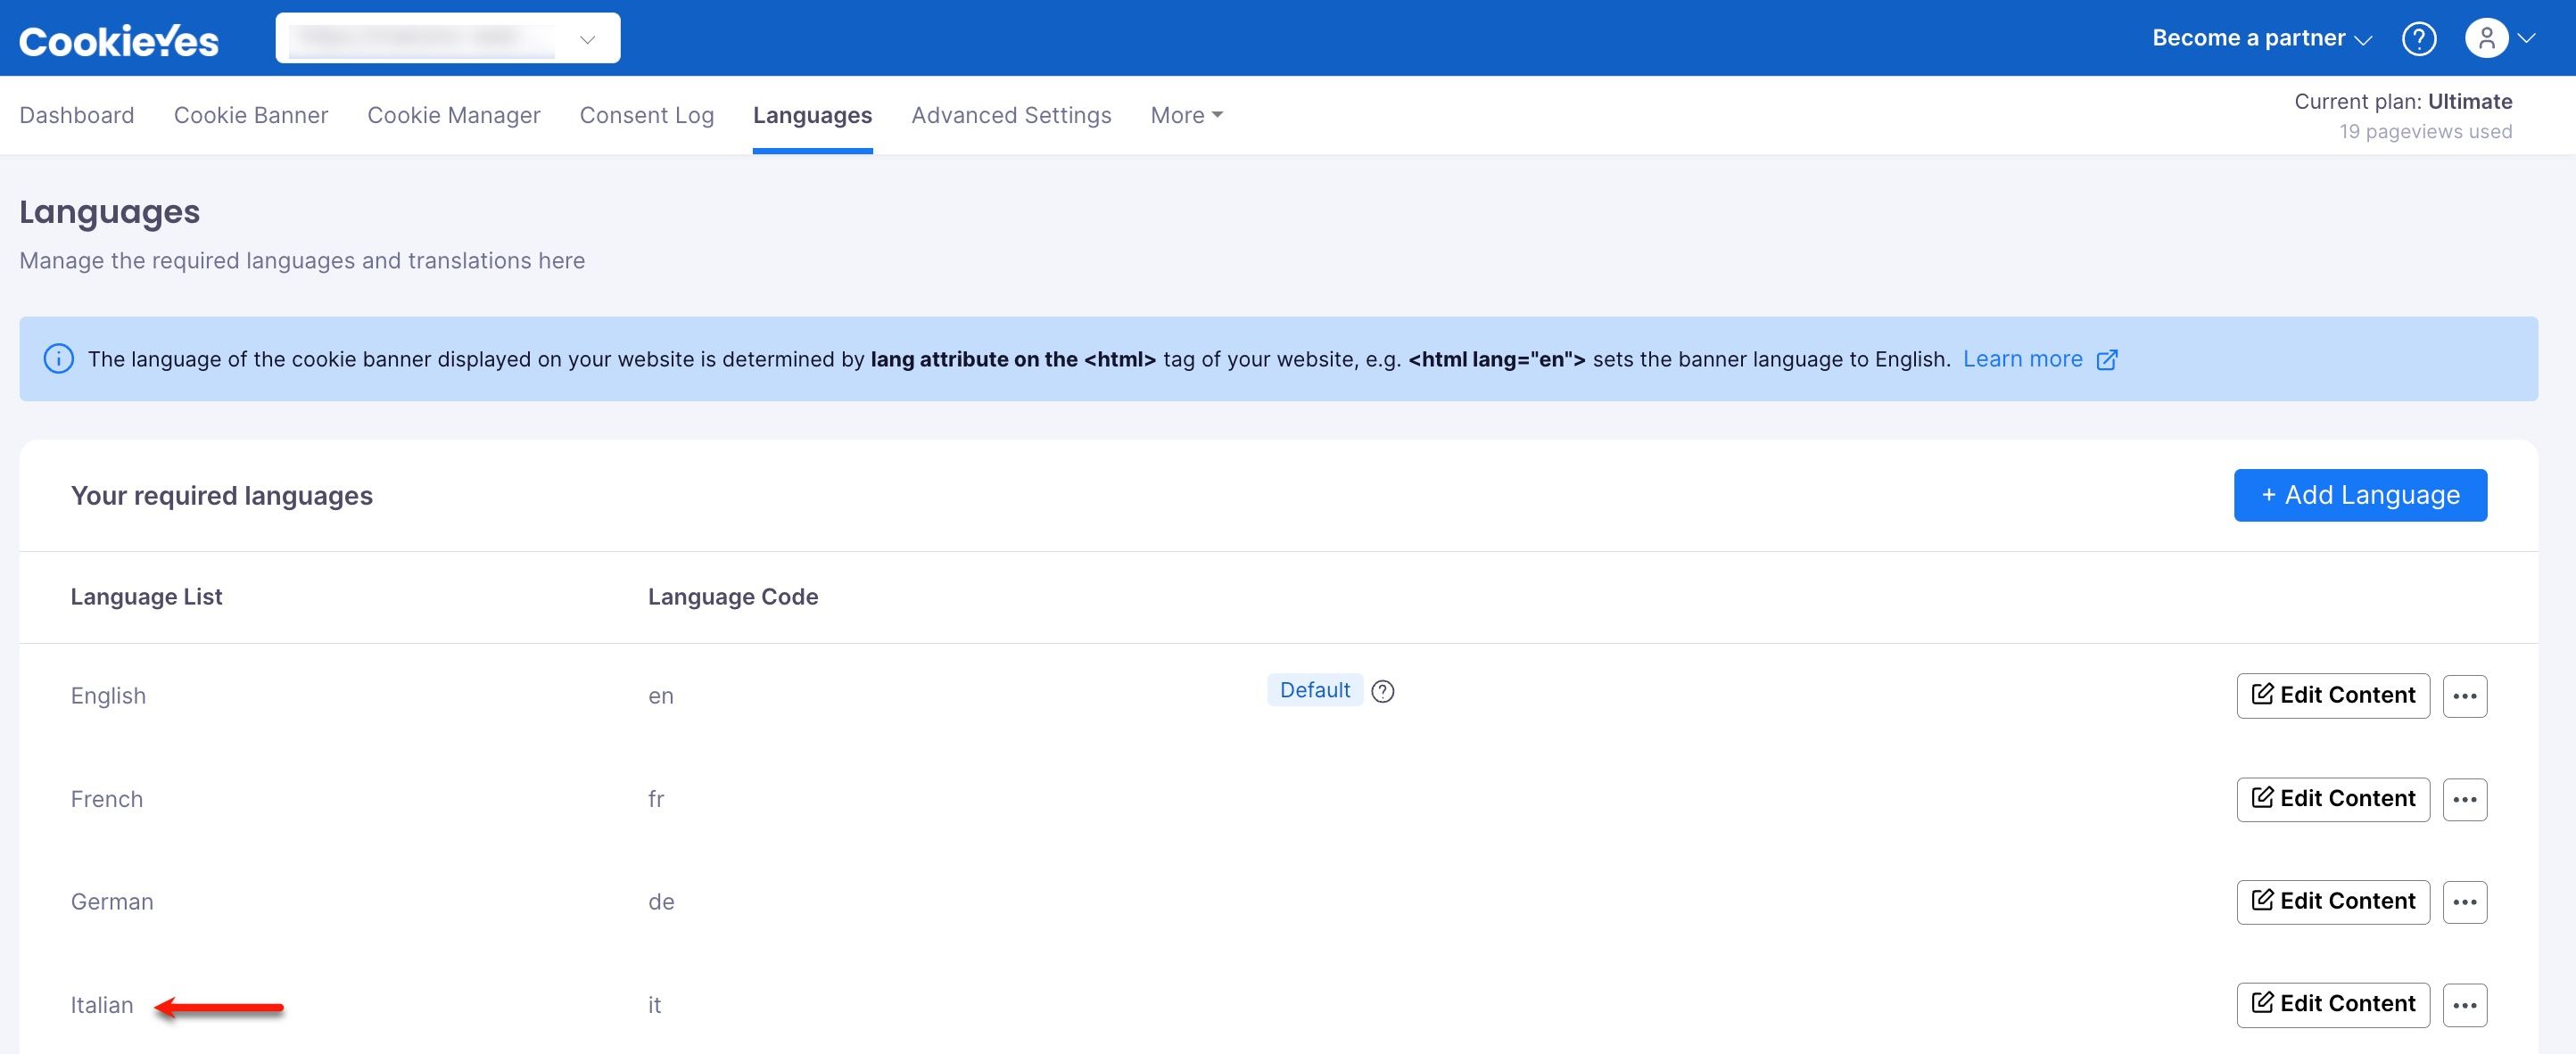Click the CookieYes logo

pos(118,40)
